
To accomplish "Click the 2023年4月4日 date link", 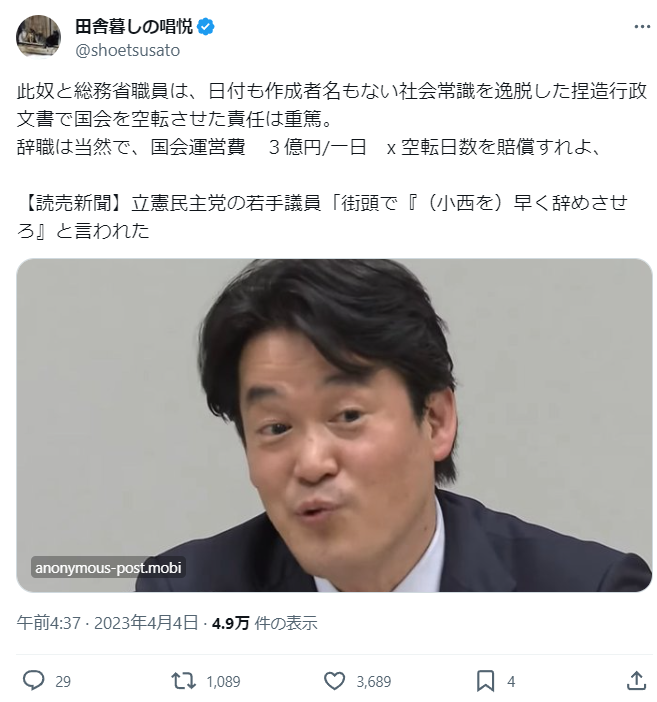I will pos(146,623).
